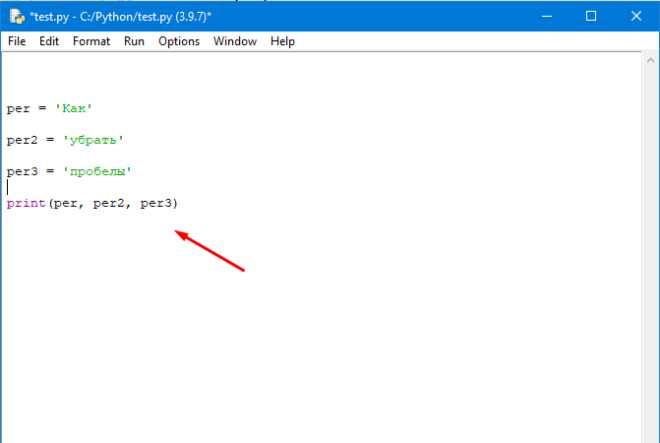
Task: Close the test.py editor window
Action: point(636,16)
